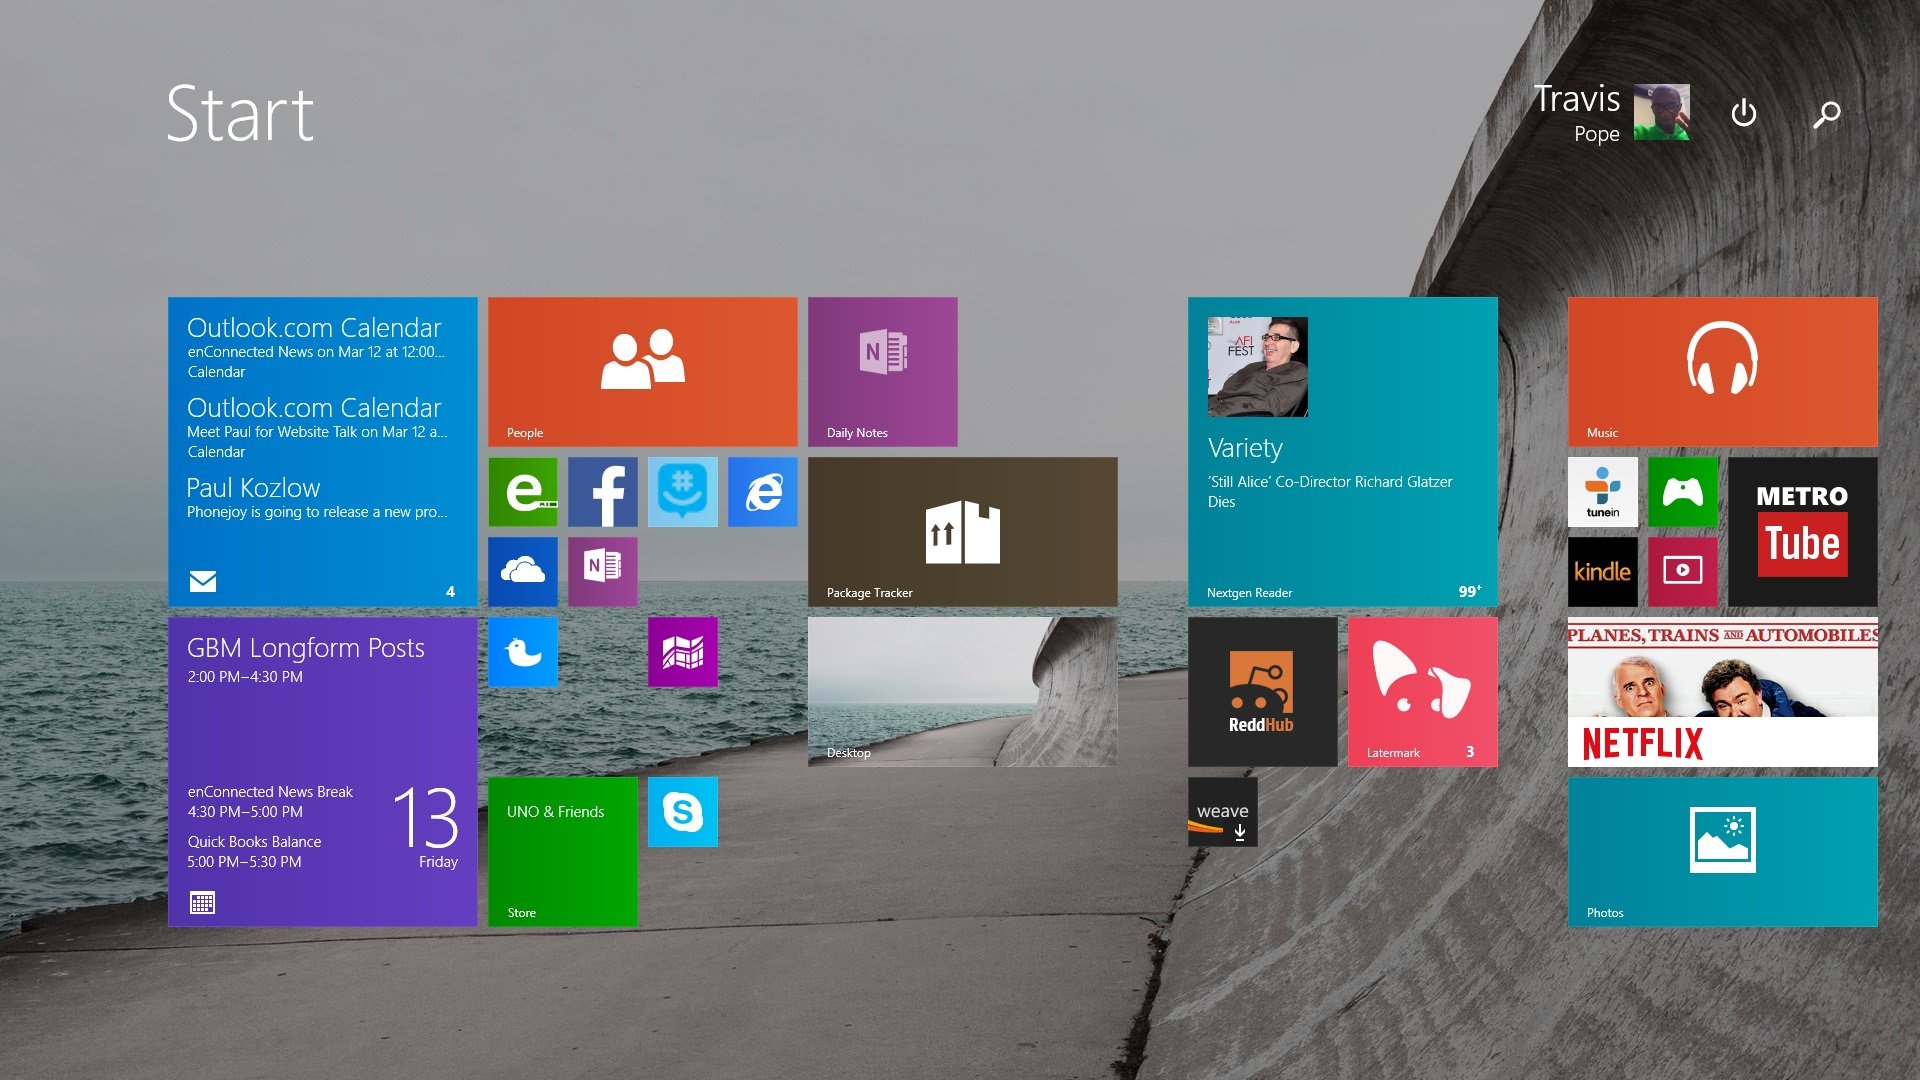1920x1080 pixels.
Task: Click 'enConnected News Break' calendar entry
Action: coord(270,801)
